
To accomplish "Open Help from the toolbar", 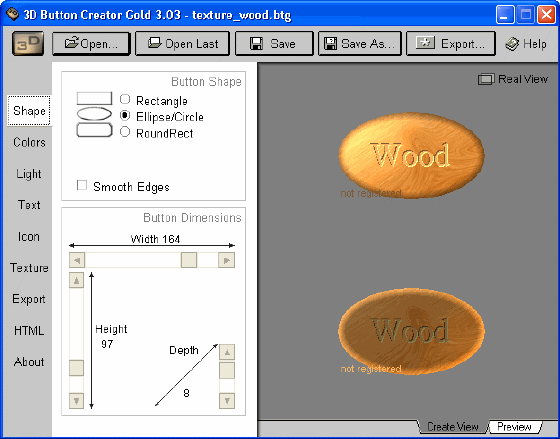I will [x=526, y=44].
